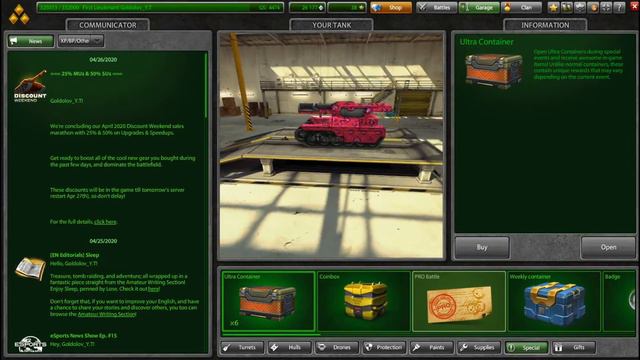
Task: Click the news panel scrollbar
Action: pyautogui.click(x=206, y=86)
